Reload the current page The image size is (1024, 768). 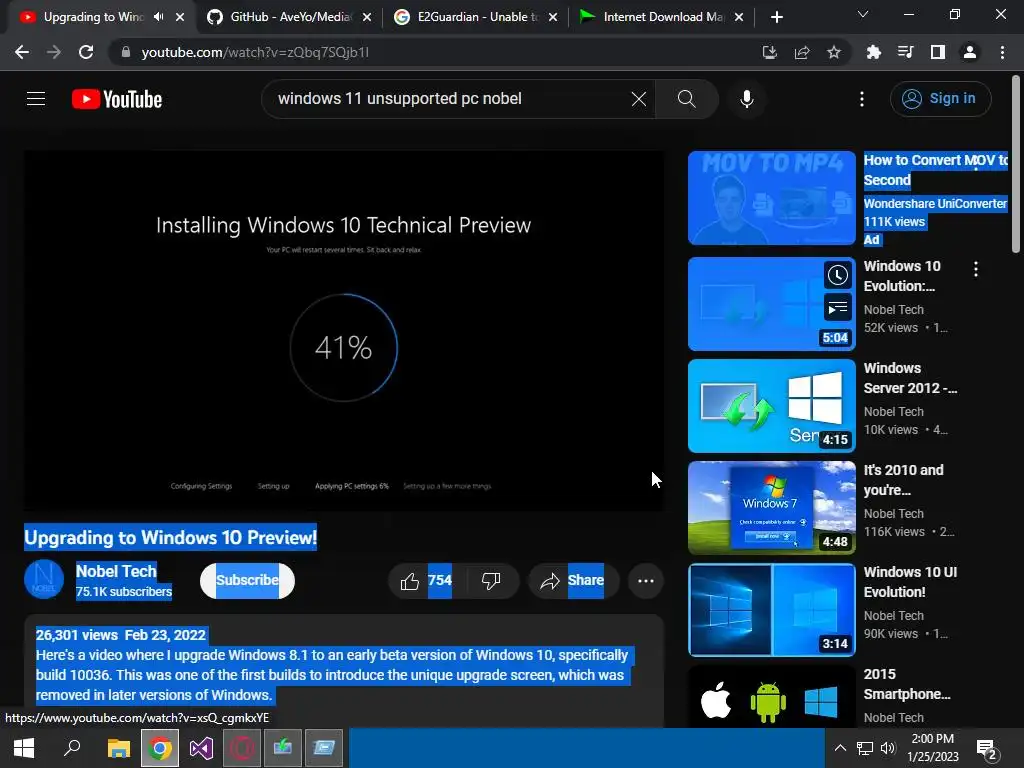pyautogui.click(x=86, y=52)
